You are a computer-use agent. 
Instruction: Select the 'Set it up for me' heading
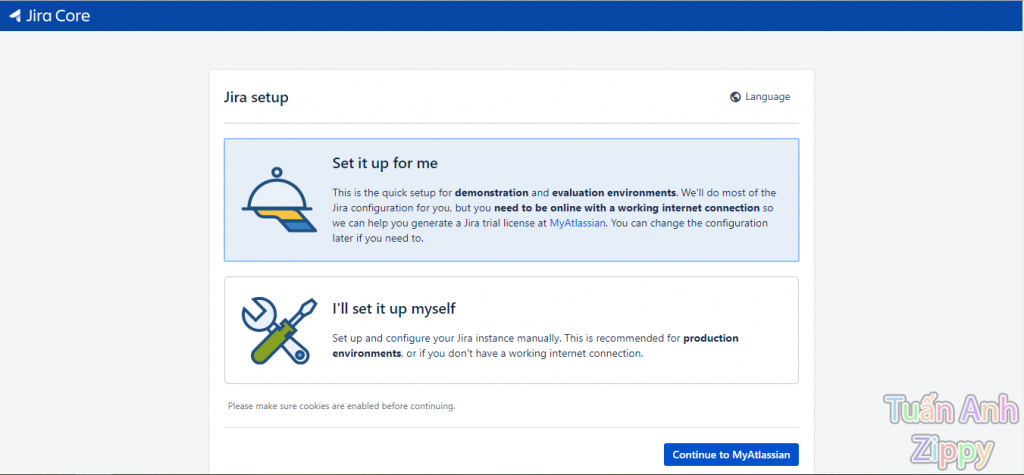pyautogui.click(x=385, y=163)
